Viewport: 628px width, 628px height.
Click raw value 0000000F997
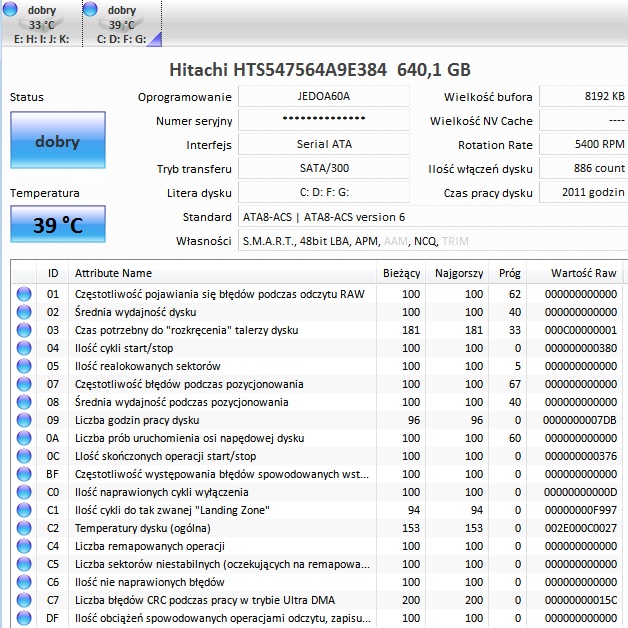(581, 510)
